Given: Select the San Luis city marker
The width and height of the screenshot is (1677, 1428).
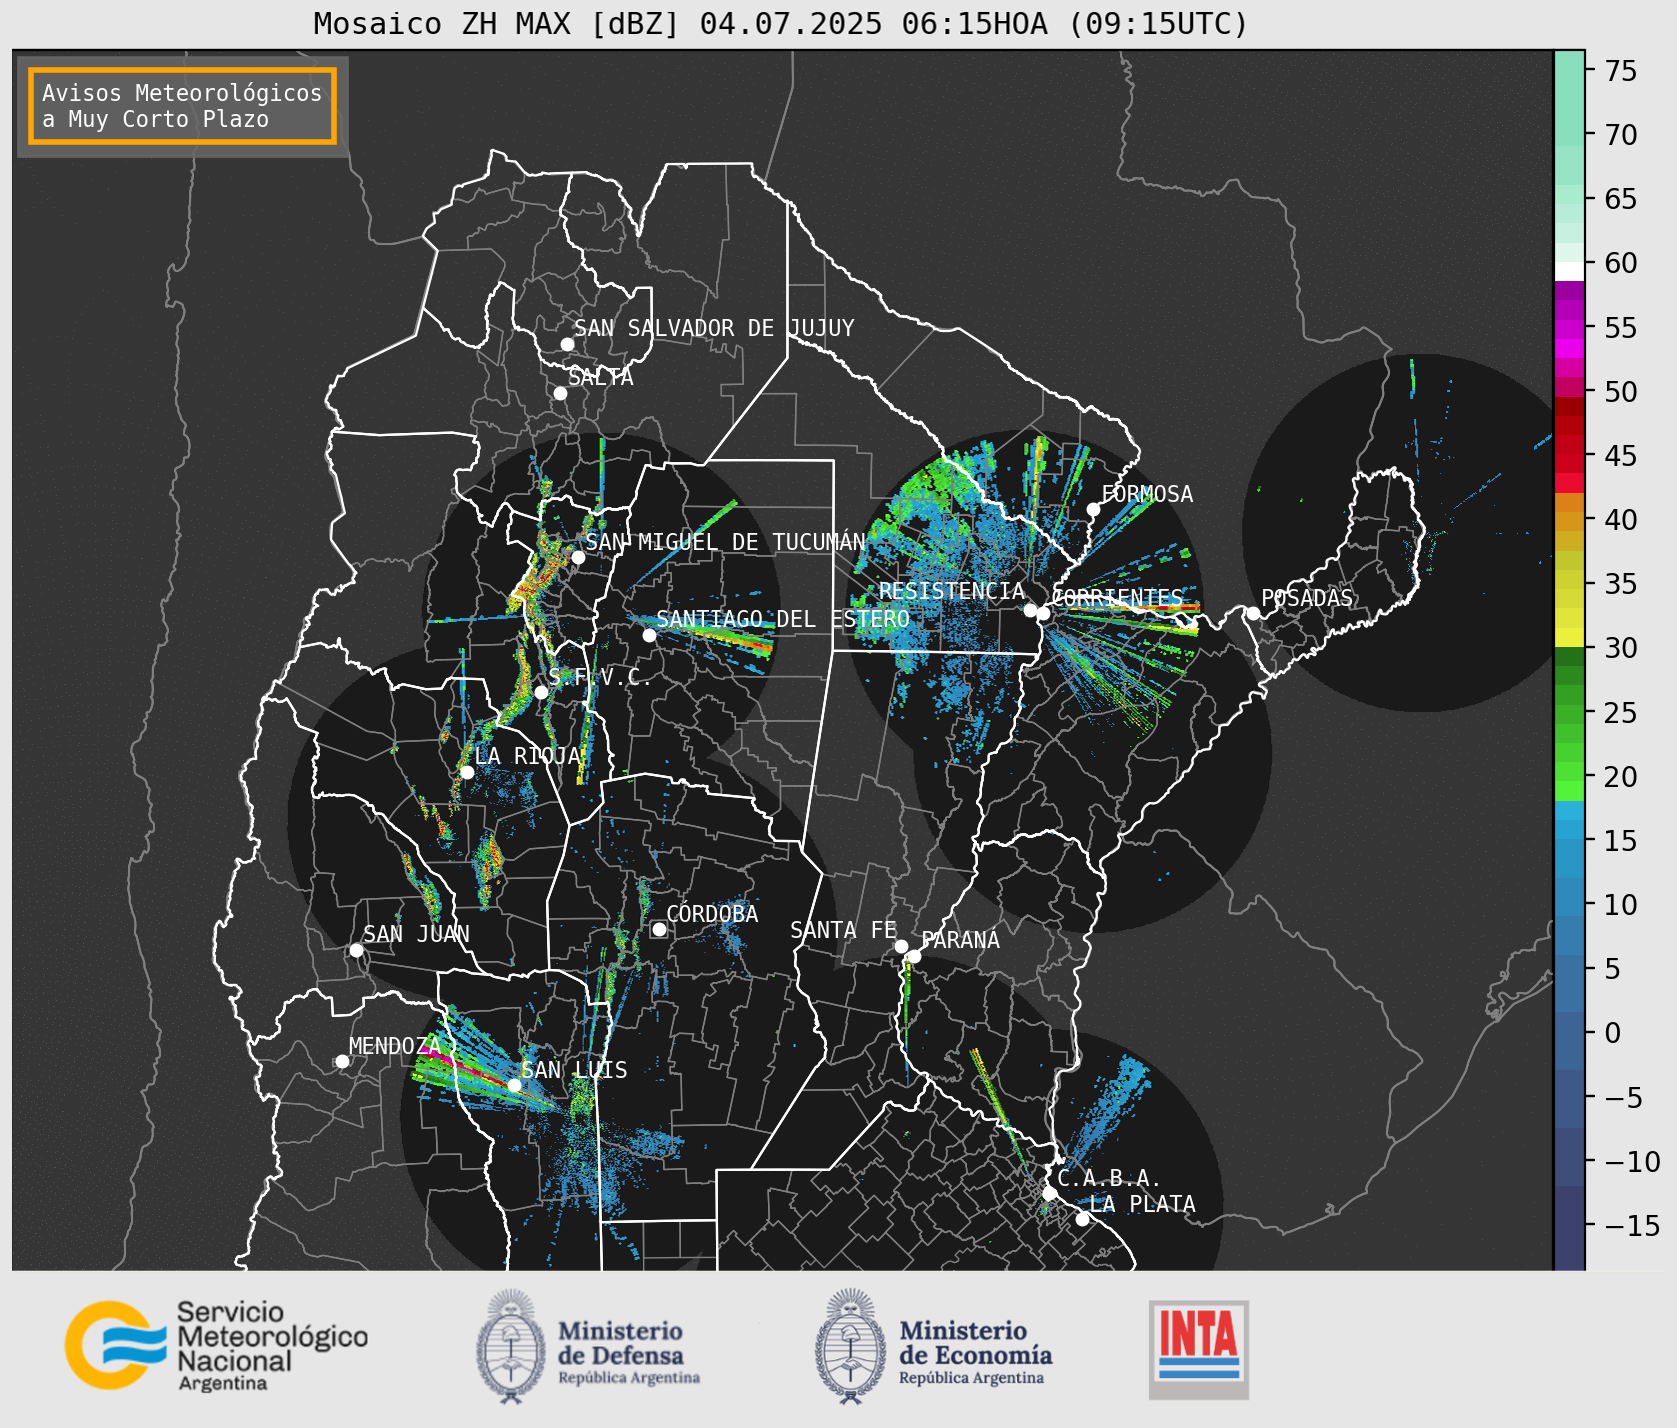Looking at the screenshot, I should 514,1085.
